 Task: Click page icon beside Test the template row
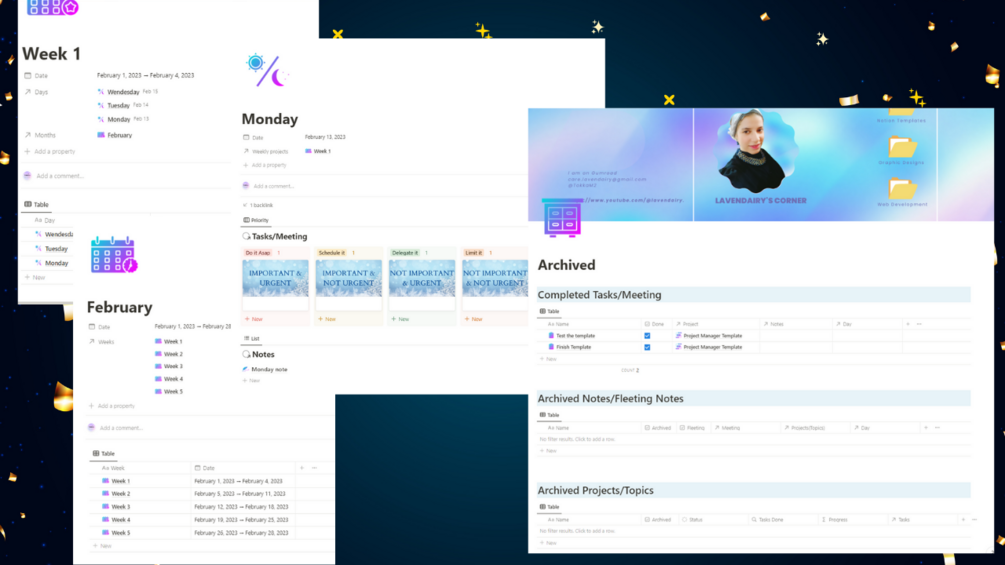tap(551, 336)
